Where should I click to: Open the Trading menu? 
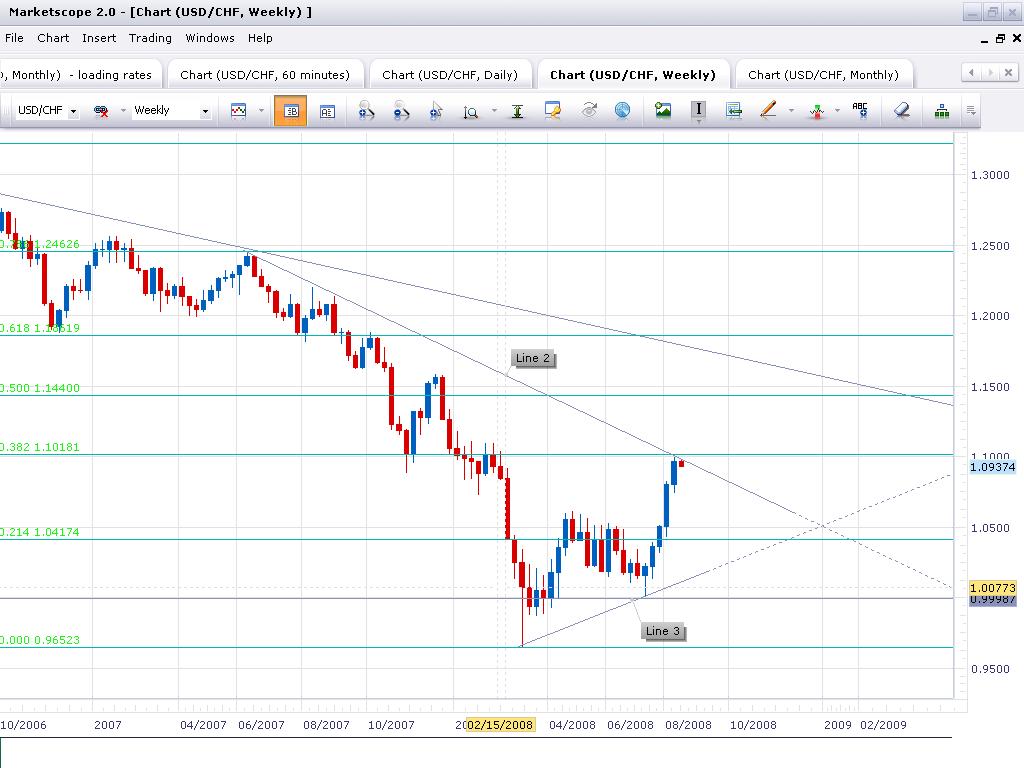(150, 38)
